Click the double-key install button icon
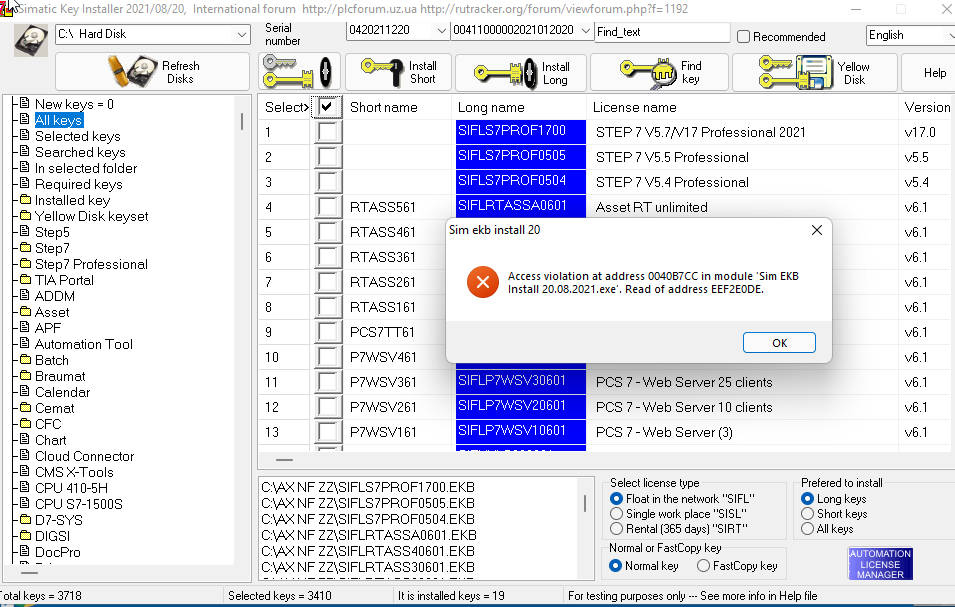955x607 pixels. tap(298, 72)
